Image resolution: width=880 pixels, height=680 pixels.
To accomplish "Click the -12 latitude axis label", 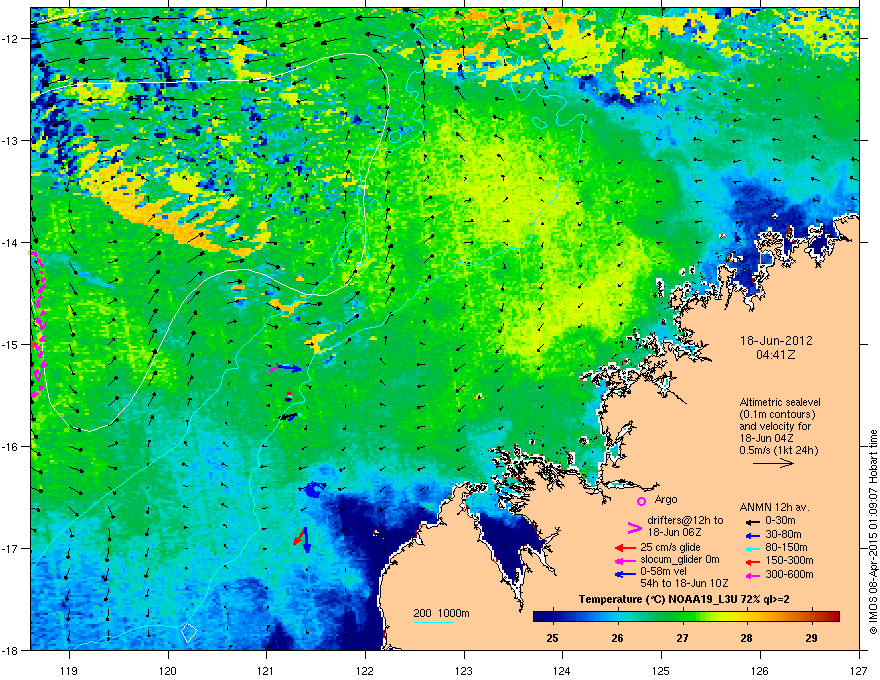I will tap(11, 38).
